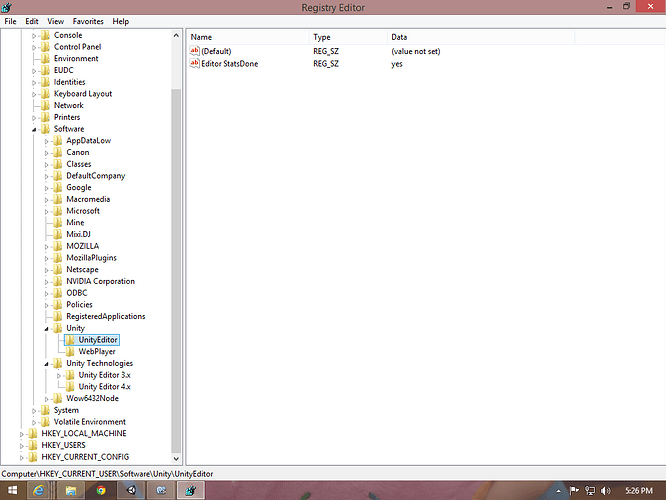Screen dimensions: 666x500
Task: Select the Keyboard Layout key
Action: 83,94
